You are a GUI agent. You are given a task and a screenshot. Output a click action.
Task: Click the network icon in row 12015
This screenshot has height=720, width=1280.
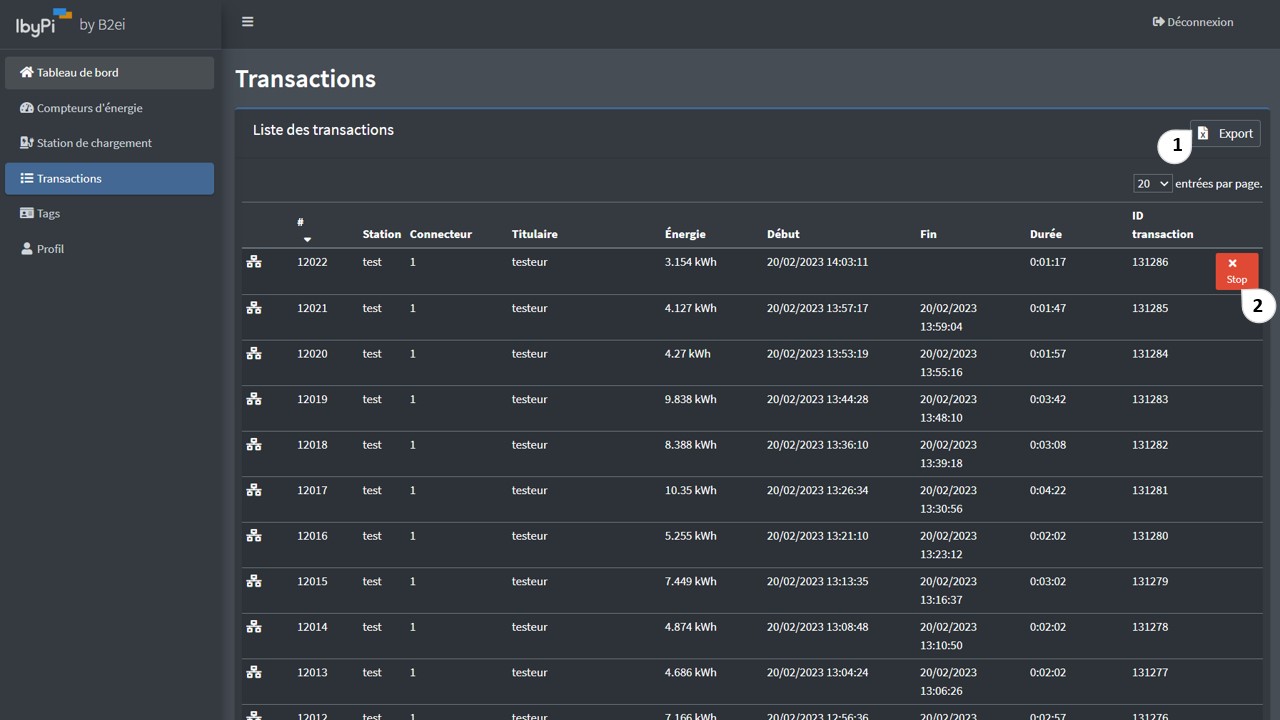(x=254, y=581)
